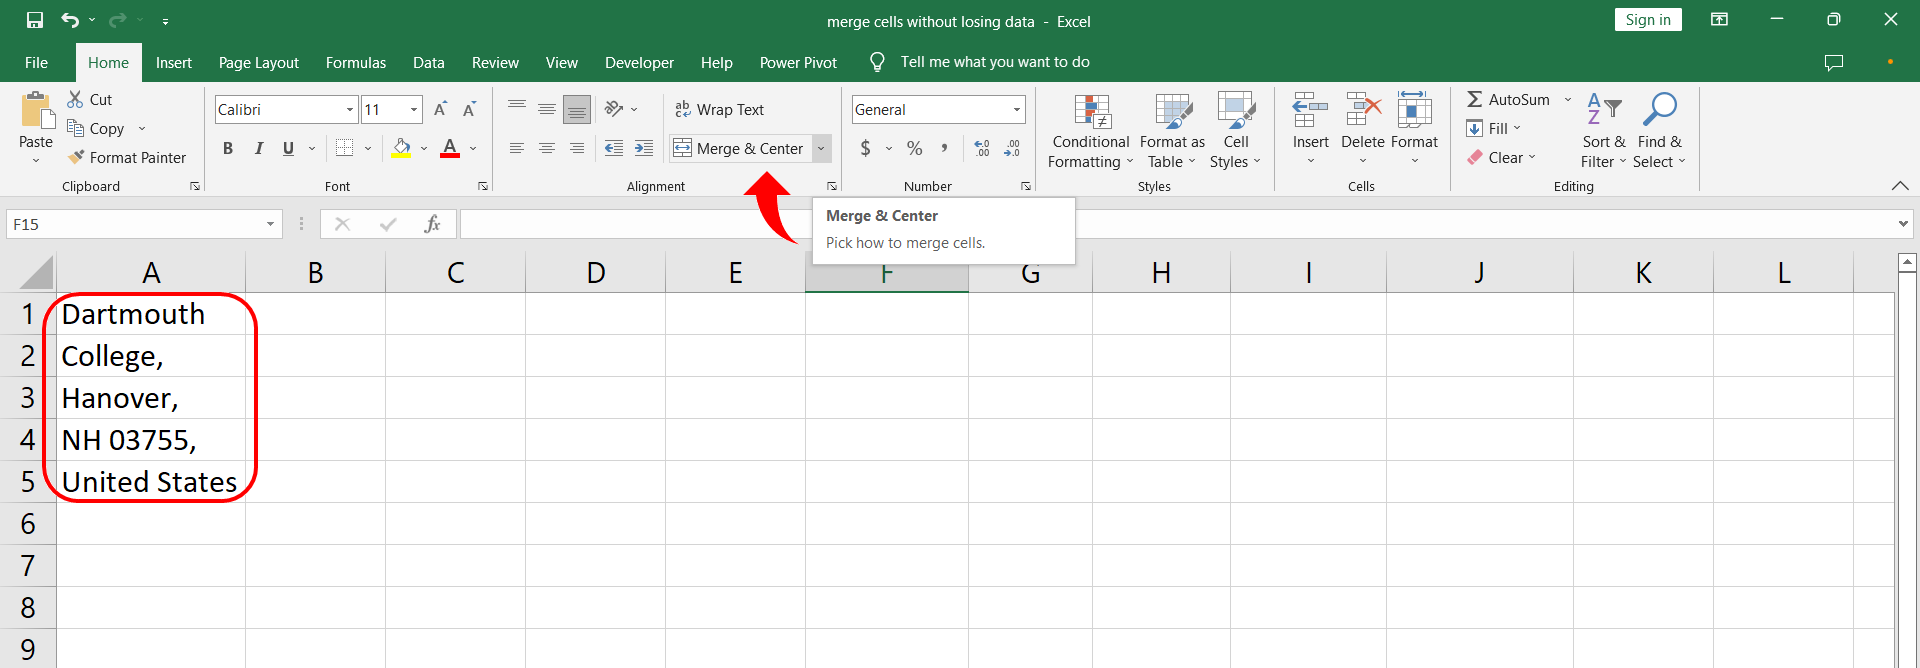1920x668 pixels.
Task: Click the Paste clipboard icon
Action: (37, 111)
